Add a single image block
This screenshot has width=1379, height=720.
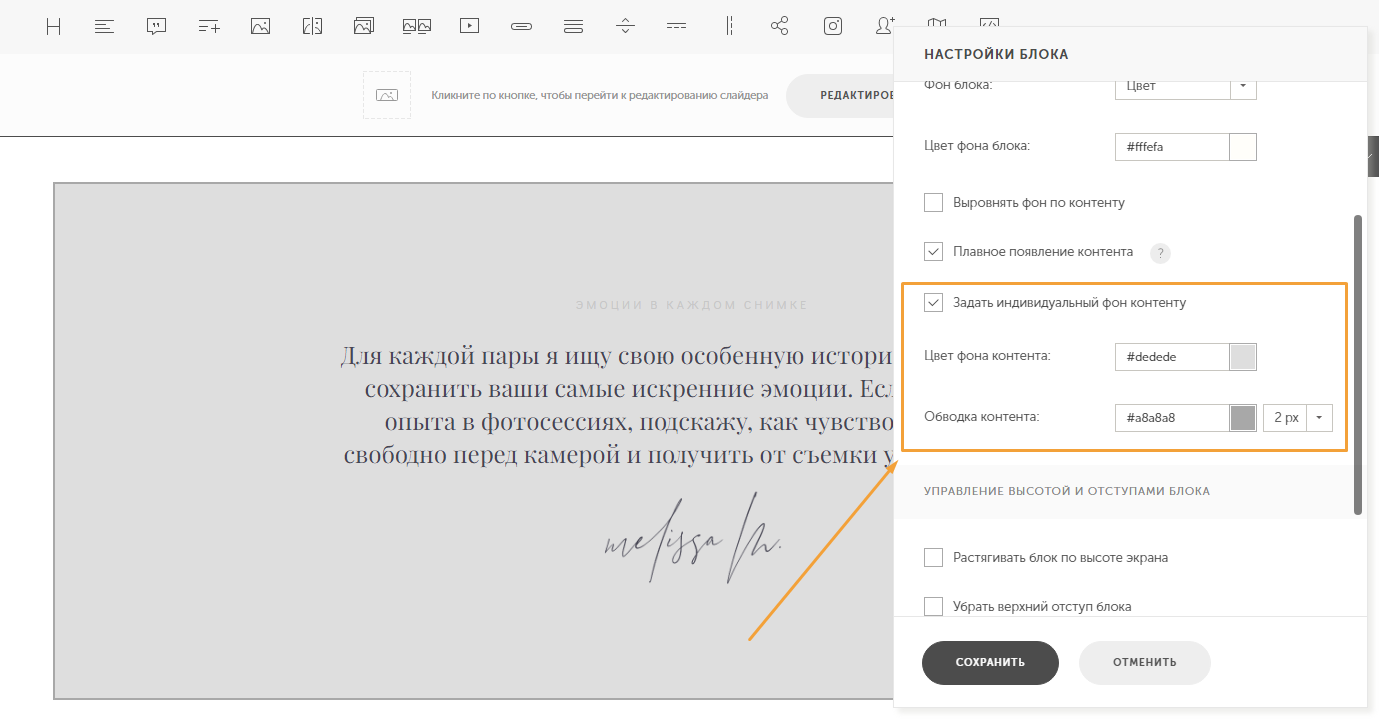261,27
